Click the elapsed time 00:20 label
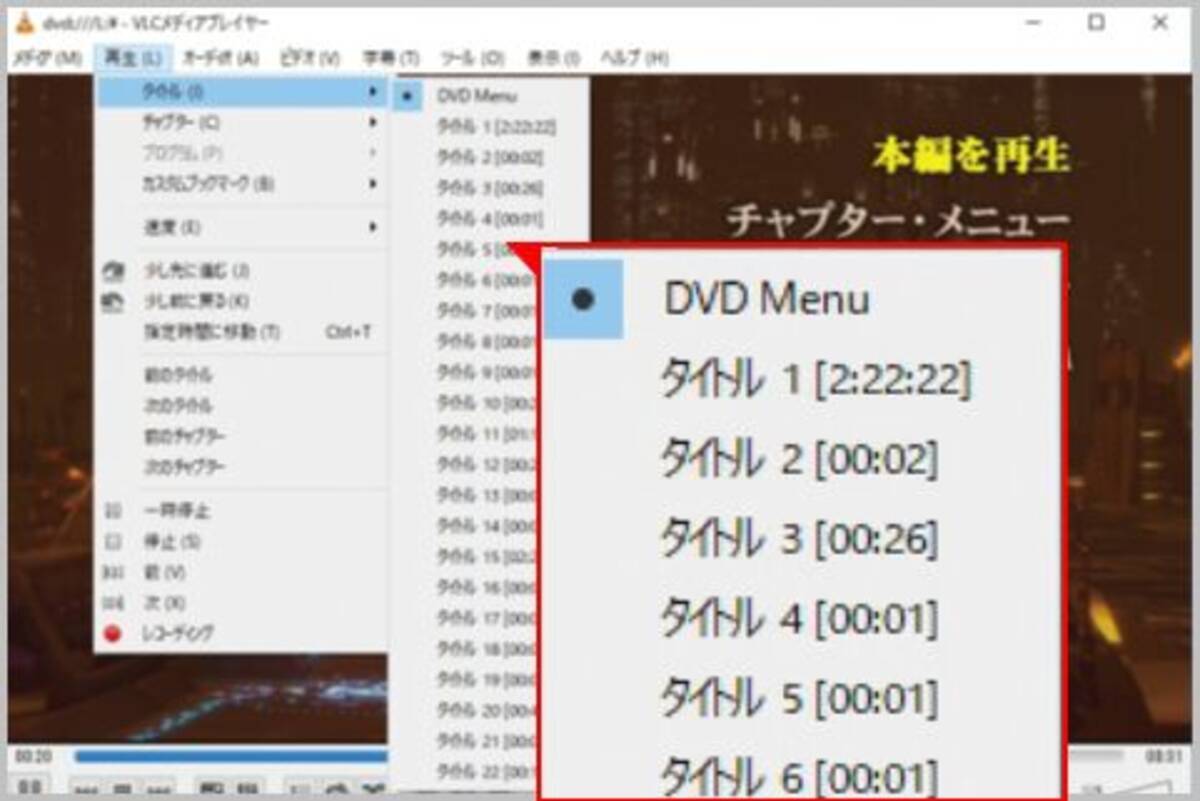 (34, 756)
